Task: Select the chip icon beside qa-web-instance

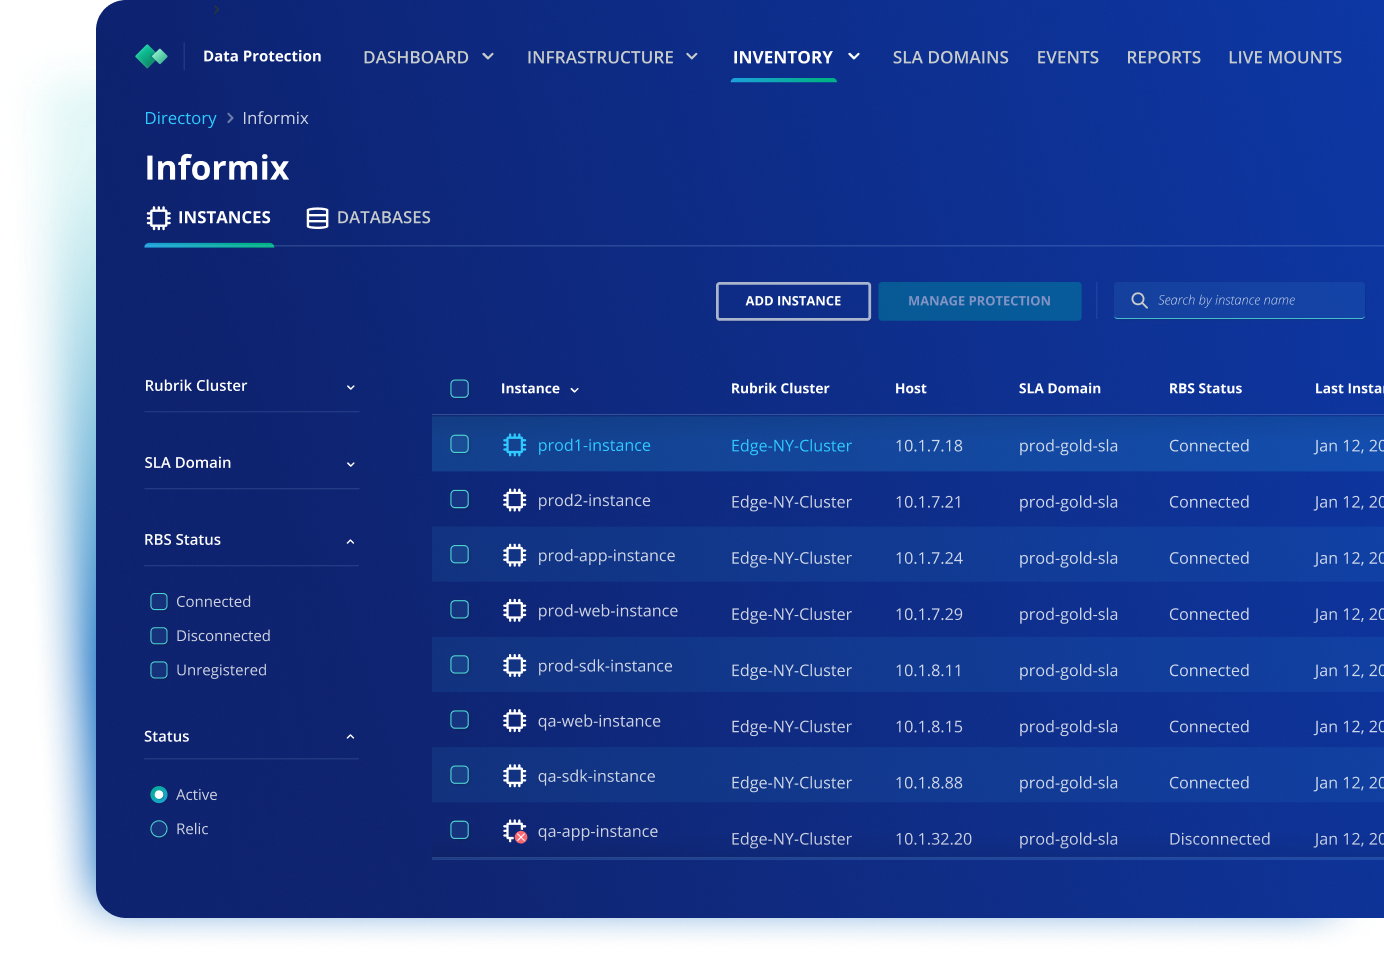Action: (514, 720)
